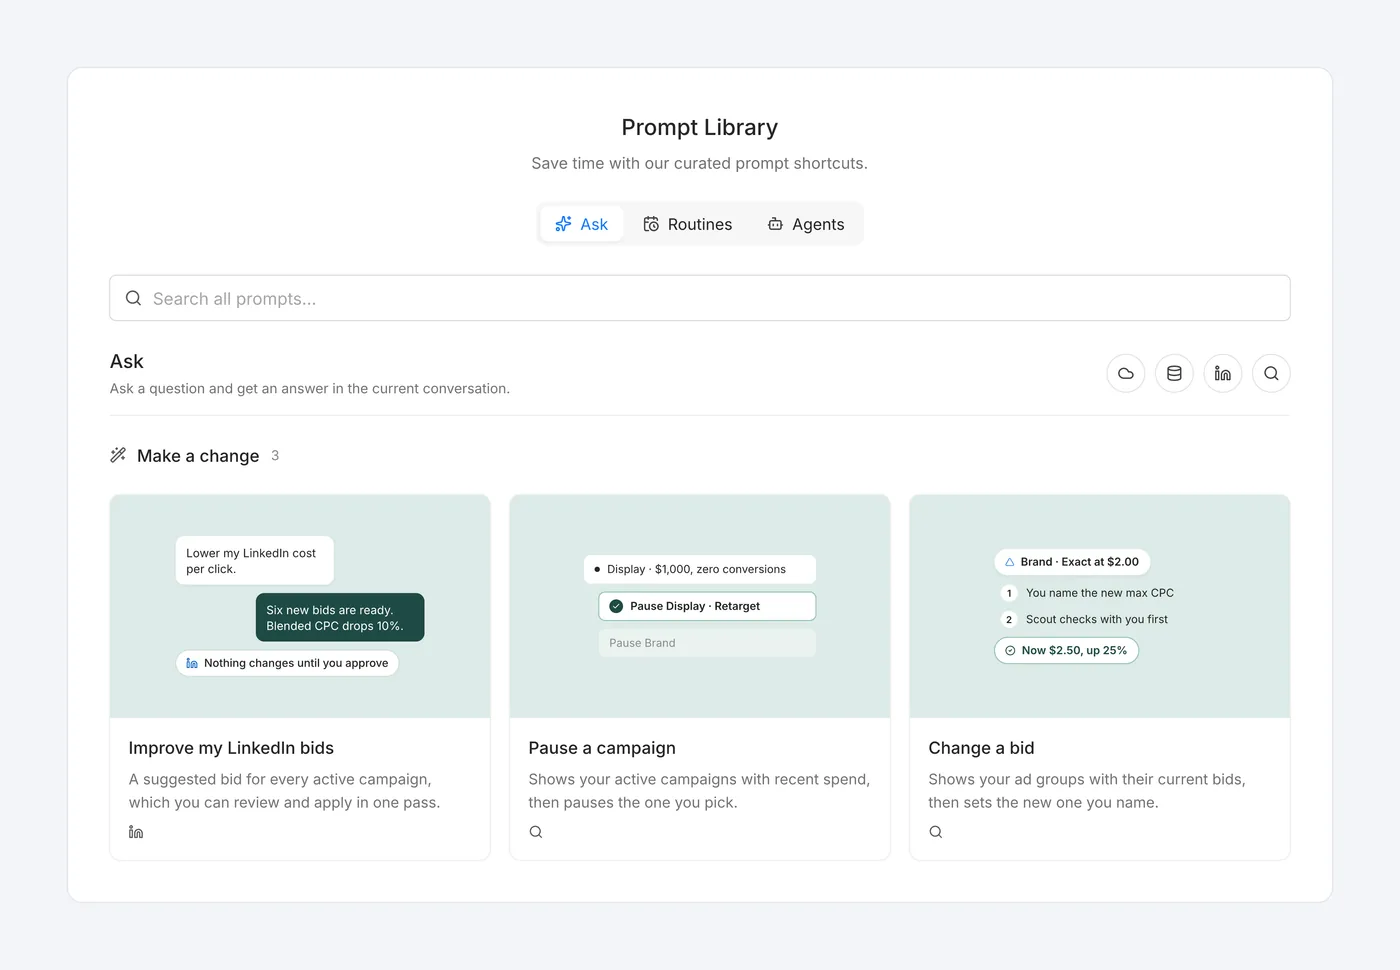Click the Shows your active campaigns description
The height and width of the screenshot is (970, 1400).
click(699, 791)
